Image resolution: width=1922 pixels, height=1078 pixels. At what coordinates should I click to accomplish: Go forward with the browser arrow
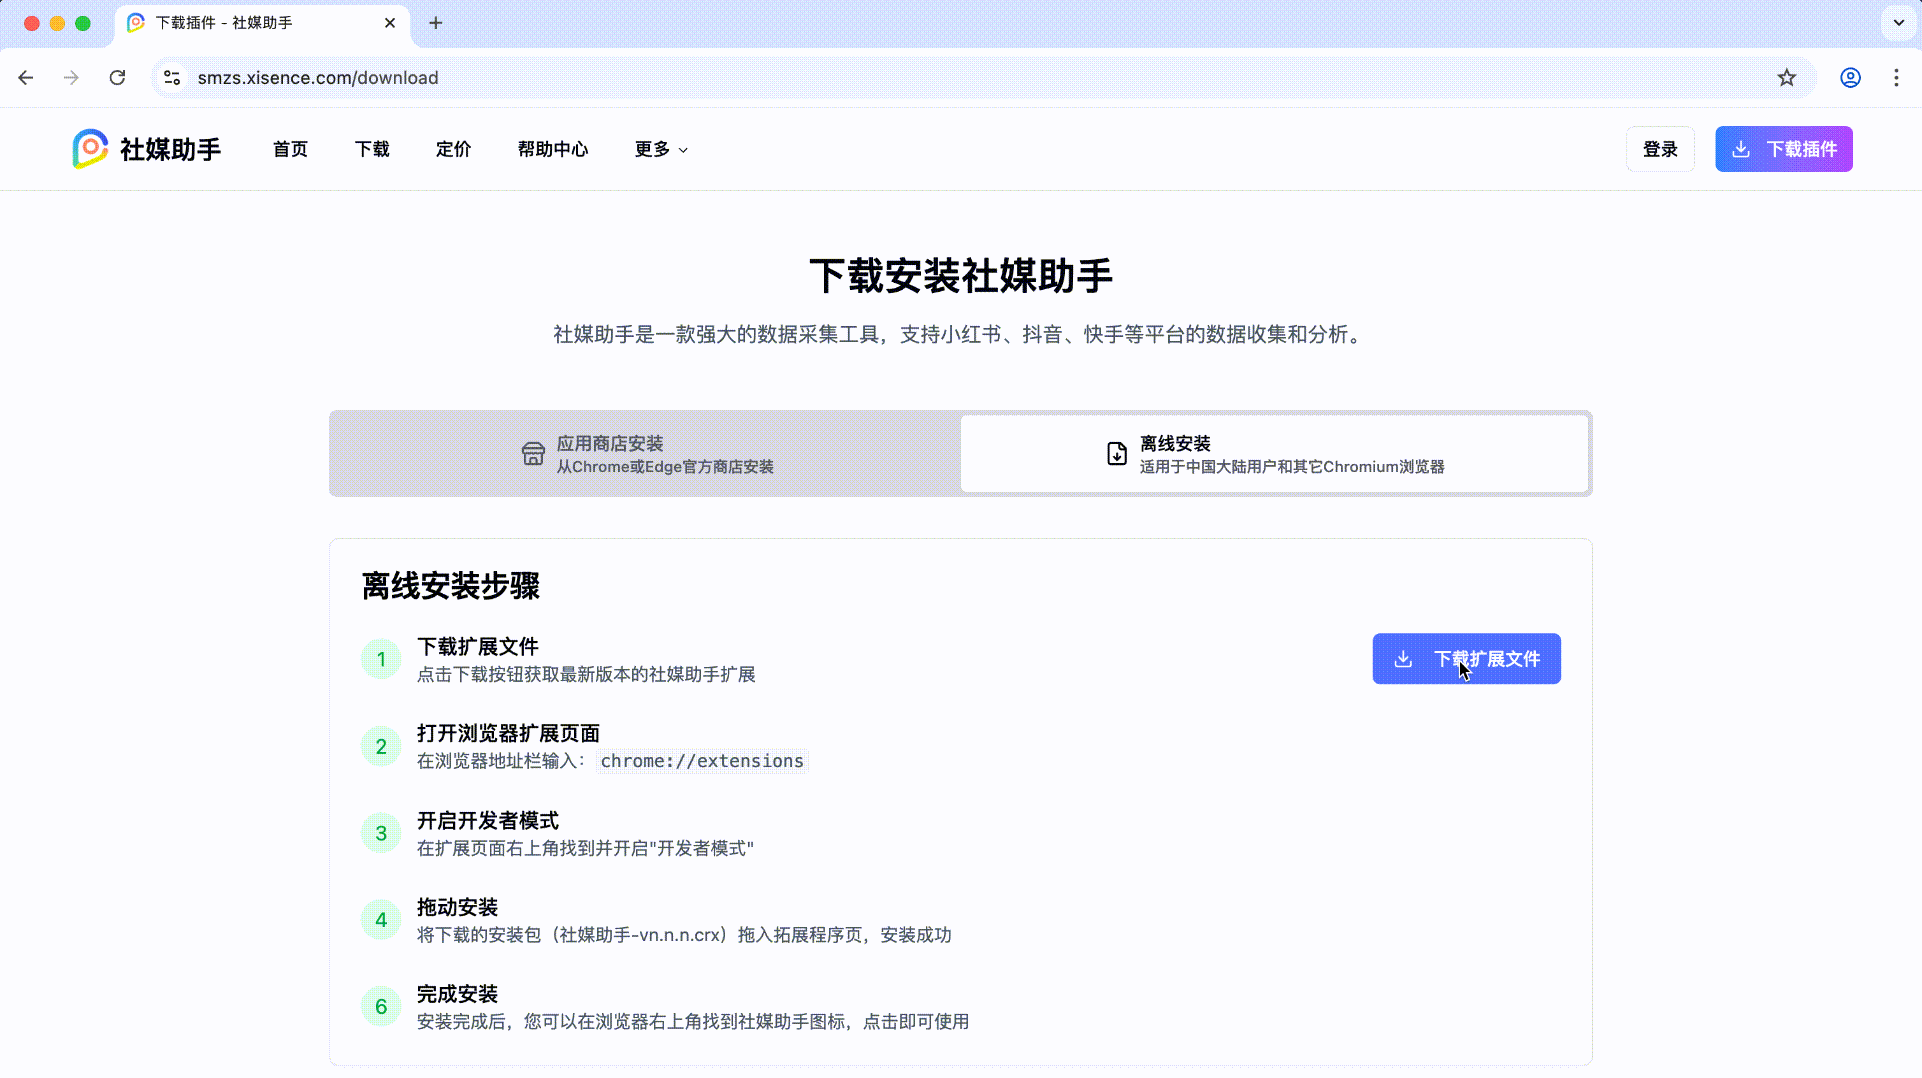tap(71, 78)
